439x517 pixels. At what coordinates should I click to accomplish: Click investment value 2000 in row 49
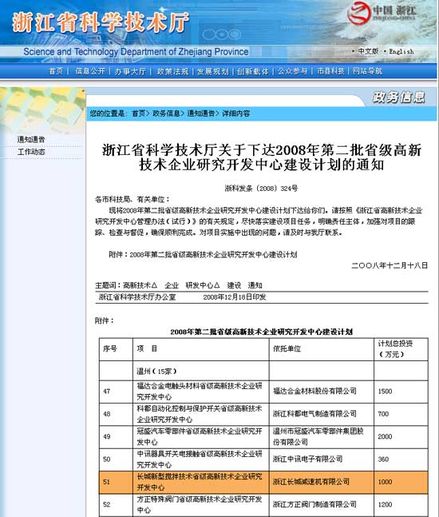coord(385,436)
